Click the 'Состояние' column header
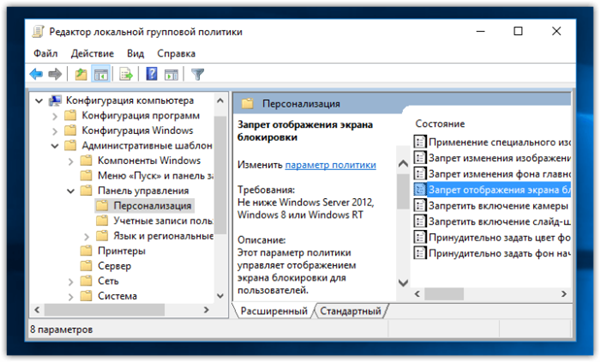The height and width of the screenshot is (362, 600). [x=440, y=124]
